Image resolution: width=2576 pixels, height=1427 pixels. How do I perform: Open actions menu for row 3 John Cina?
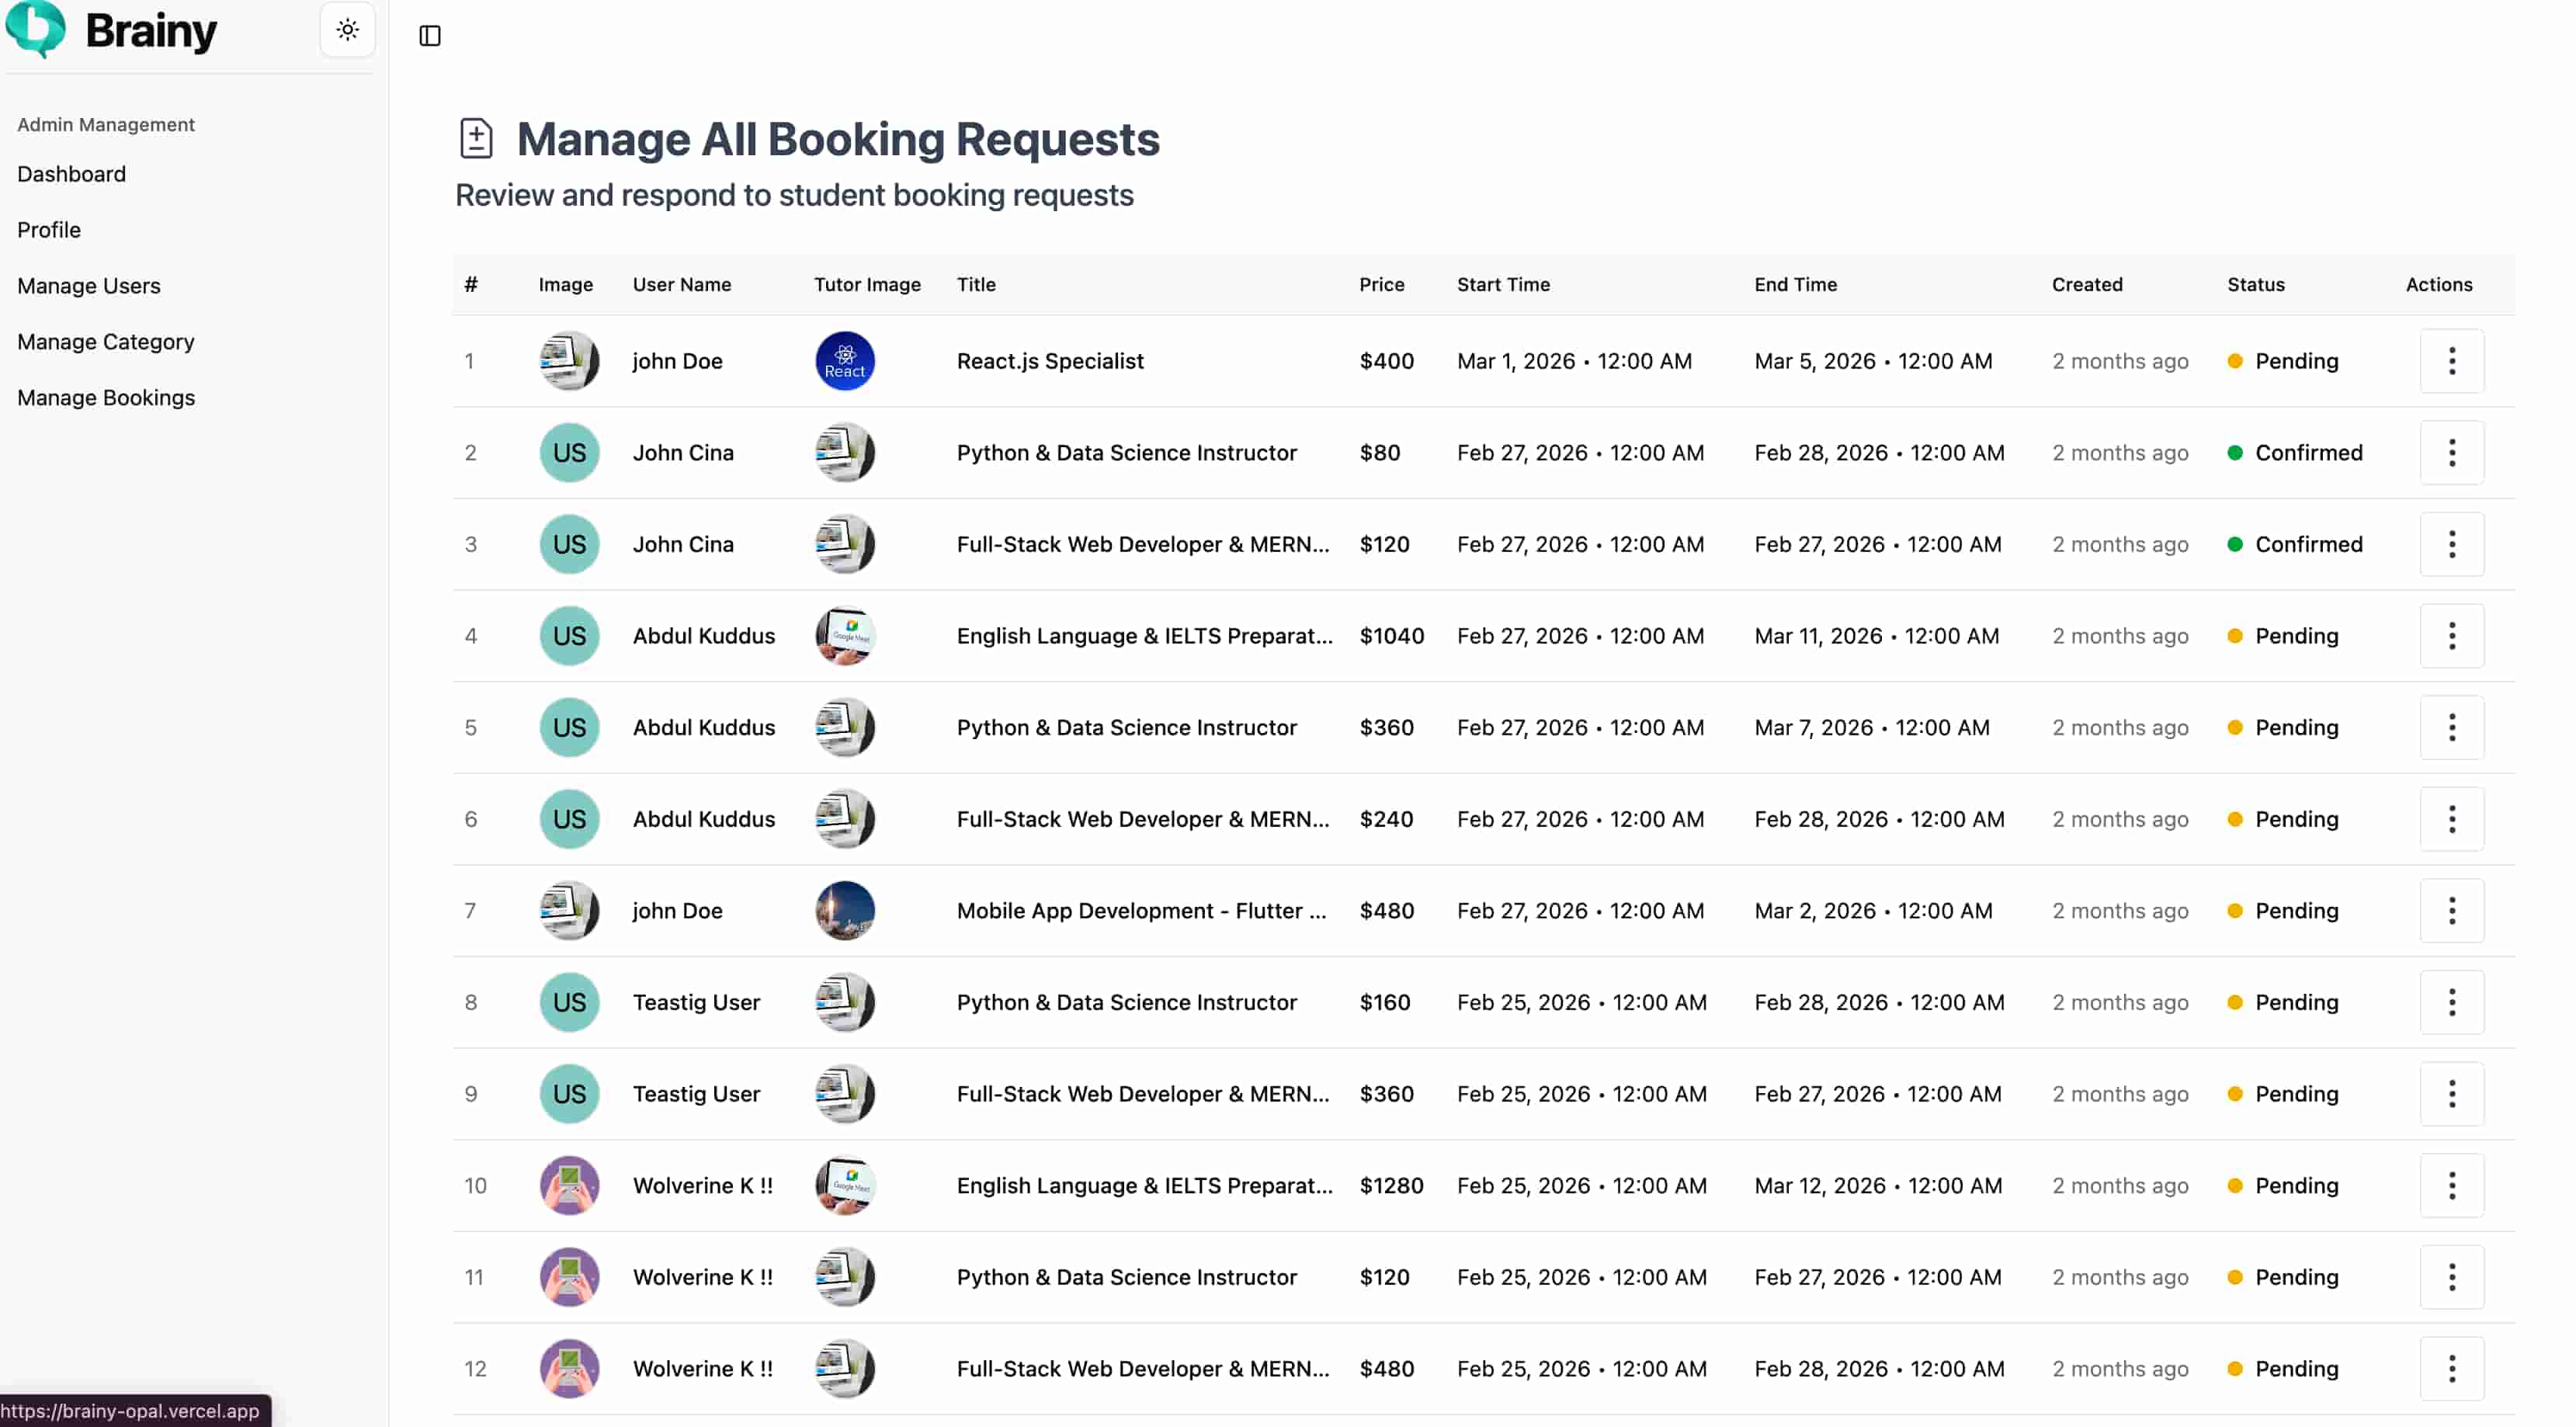pos(2451,544)
